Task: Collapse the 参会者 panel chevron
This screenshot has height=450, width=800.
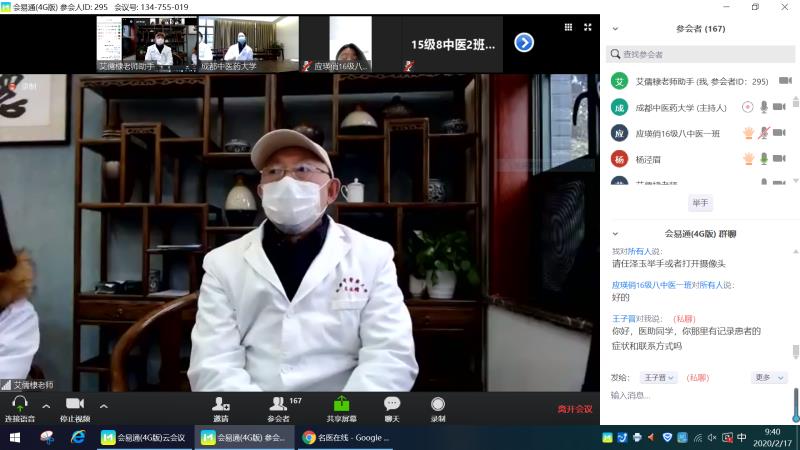Action: (615, 29)
